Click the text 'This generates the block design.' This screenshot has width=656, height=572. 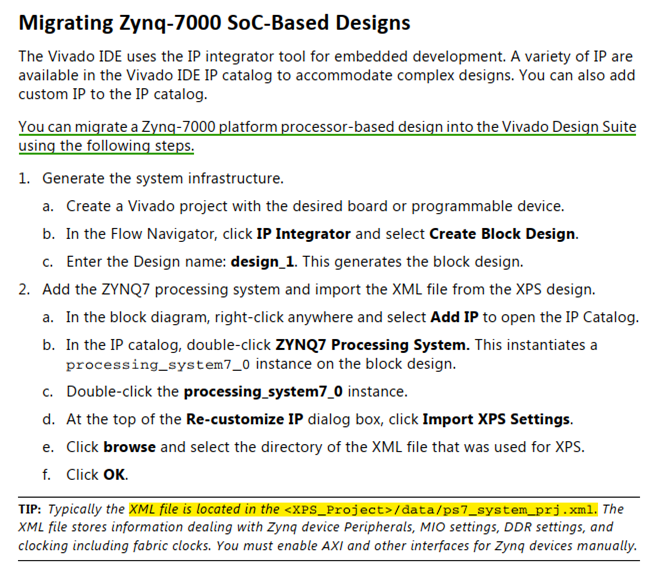(413, 262)
